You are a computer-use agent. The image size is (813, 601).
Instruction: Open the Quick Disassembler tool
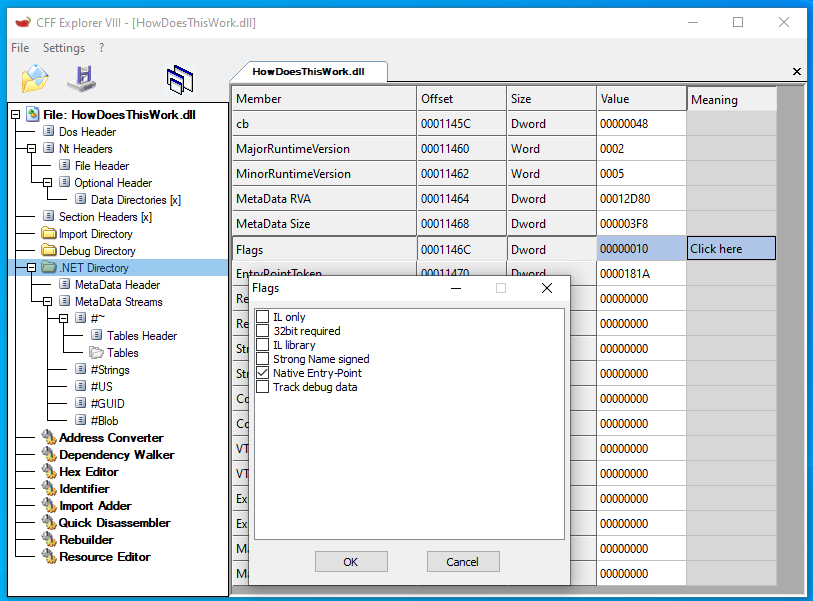click(115, 523)
